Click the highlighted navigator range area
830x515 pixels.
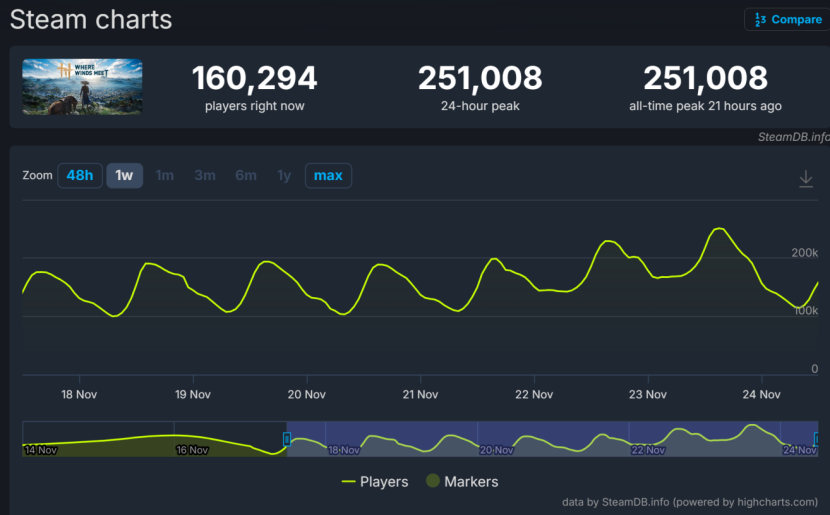point(550,438)
